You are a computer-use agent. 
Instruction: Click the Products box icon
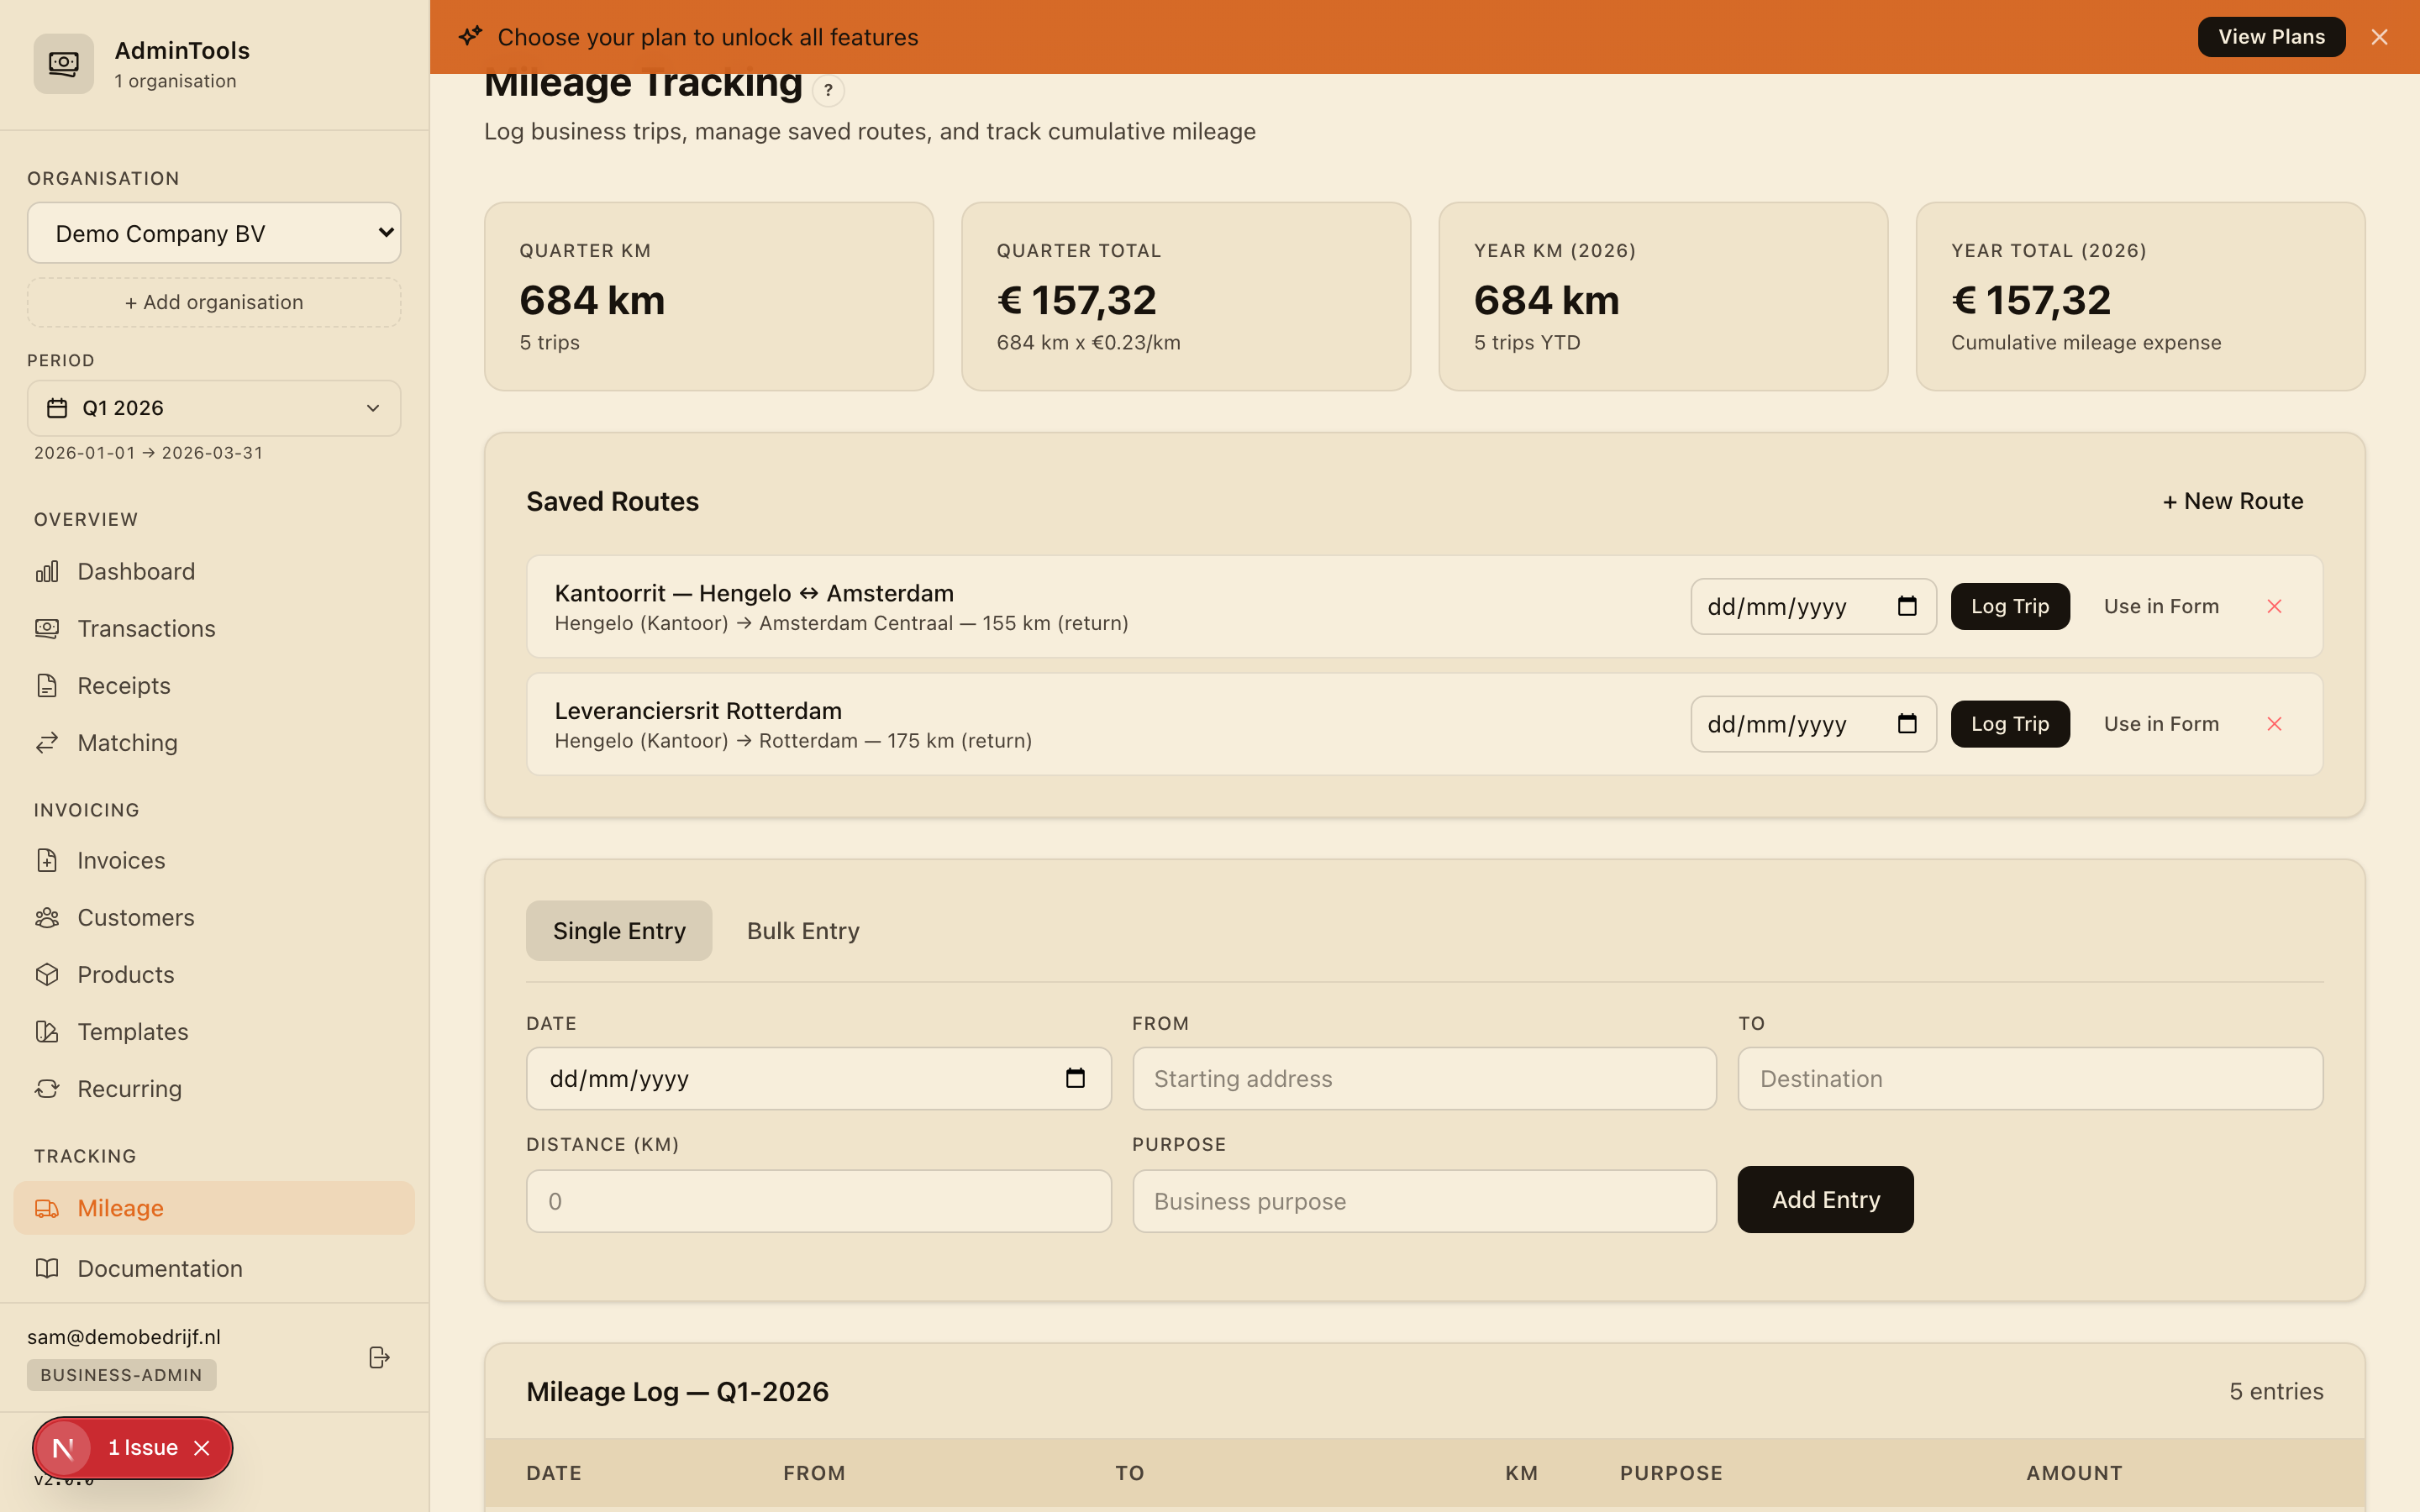click(47, 974)
